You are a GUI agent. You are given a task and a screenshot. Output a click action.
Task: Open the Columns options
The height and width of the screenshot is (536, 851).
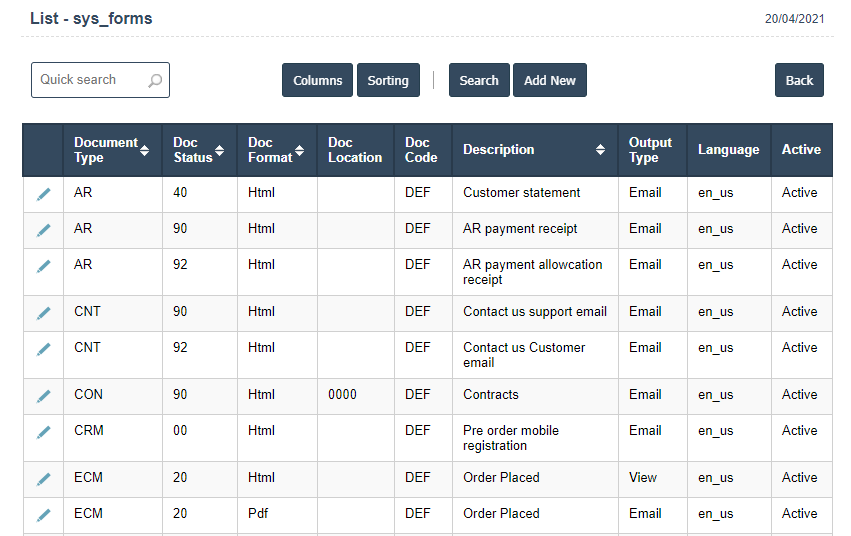(x=317, y=81)
